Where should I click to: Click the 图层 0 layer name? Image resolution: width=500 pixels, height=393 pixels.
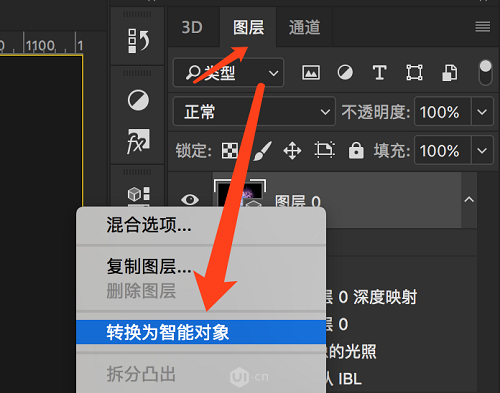pyautogui.click(x=298, y=202)
